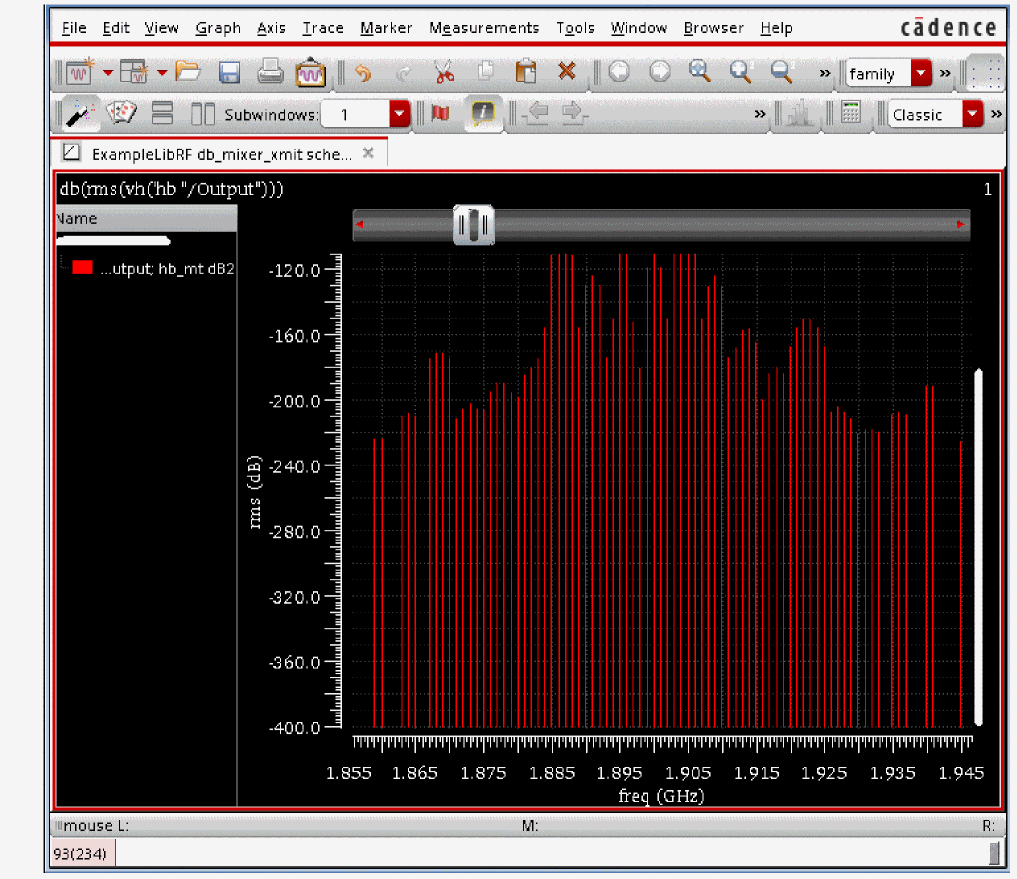
Task: Click the Zoom In magnifier icon
Action: tap(700, 72)
